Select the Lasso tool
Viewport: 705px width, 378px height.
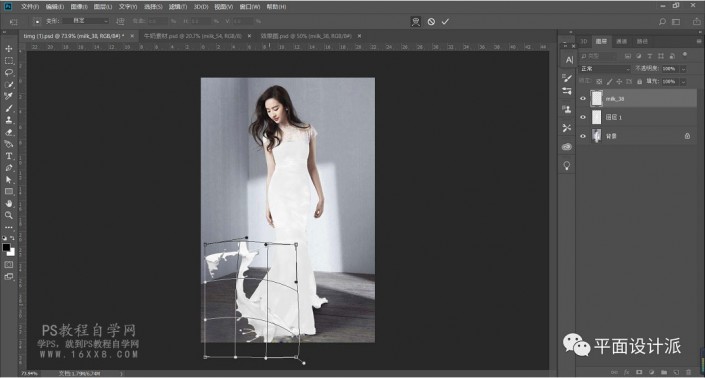click(x=9, y=72)
